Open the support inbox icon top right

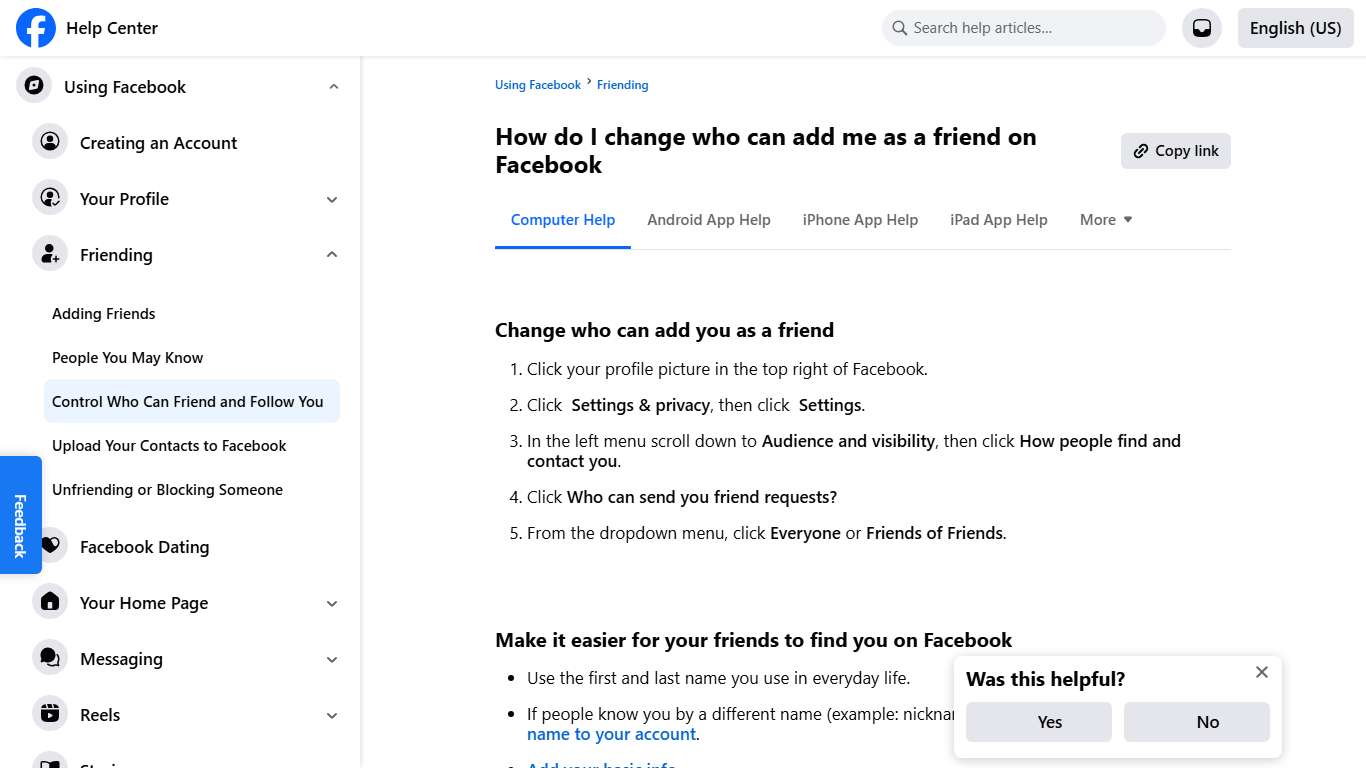[1201, 28]
